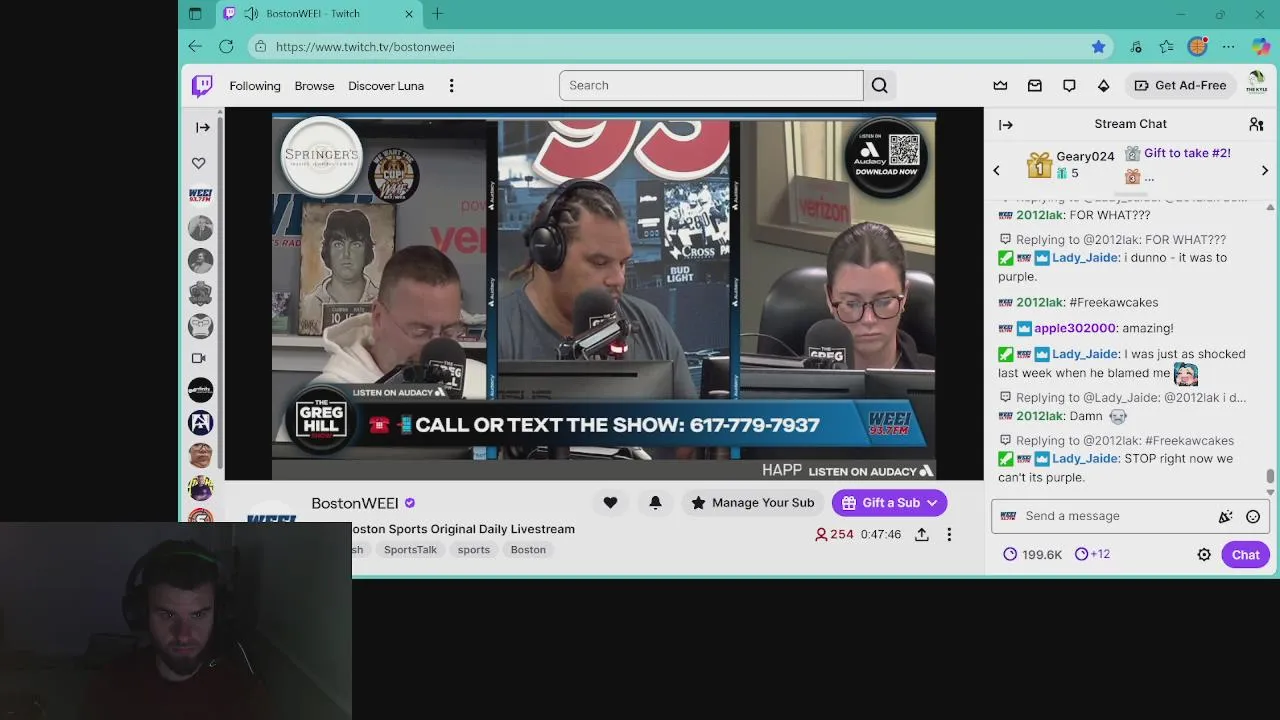This screenshot has width=1280, height=720.
Task: Open the Gift a Sub dropdown
Action: point(890,503)
